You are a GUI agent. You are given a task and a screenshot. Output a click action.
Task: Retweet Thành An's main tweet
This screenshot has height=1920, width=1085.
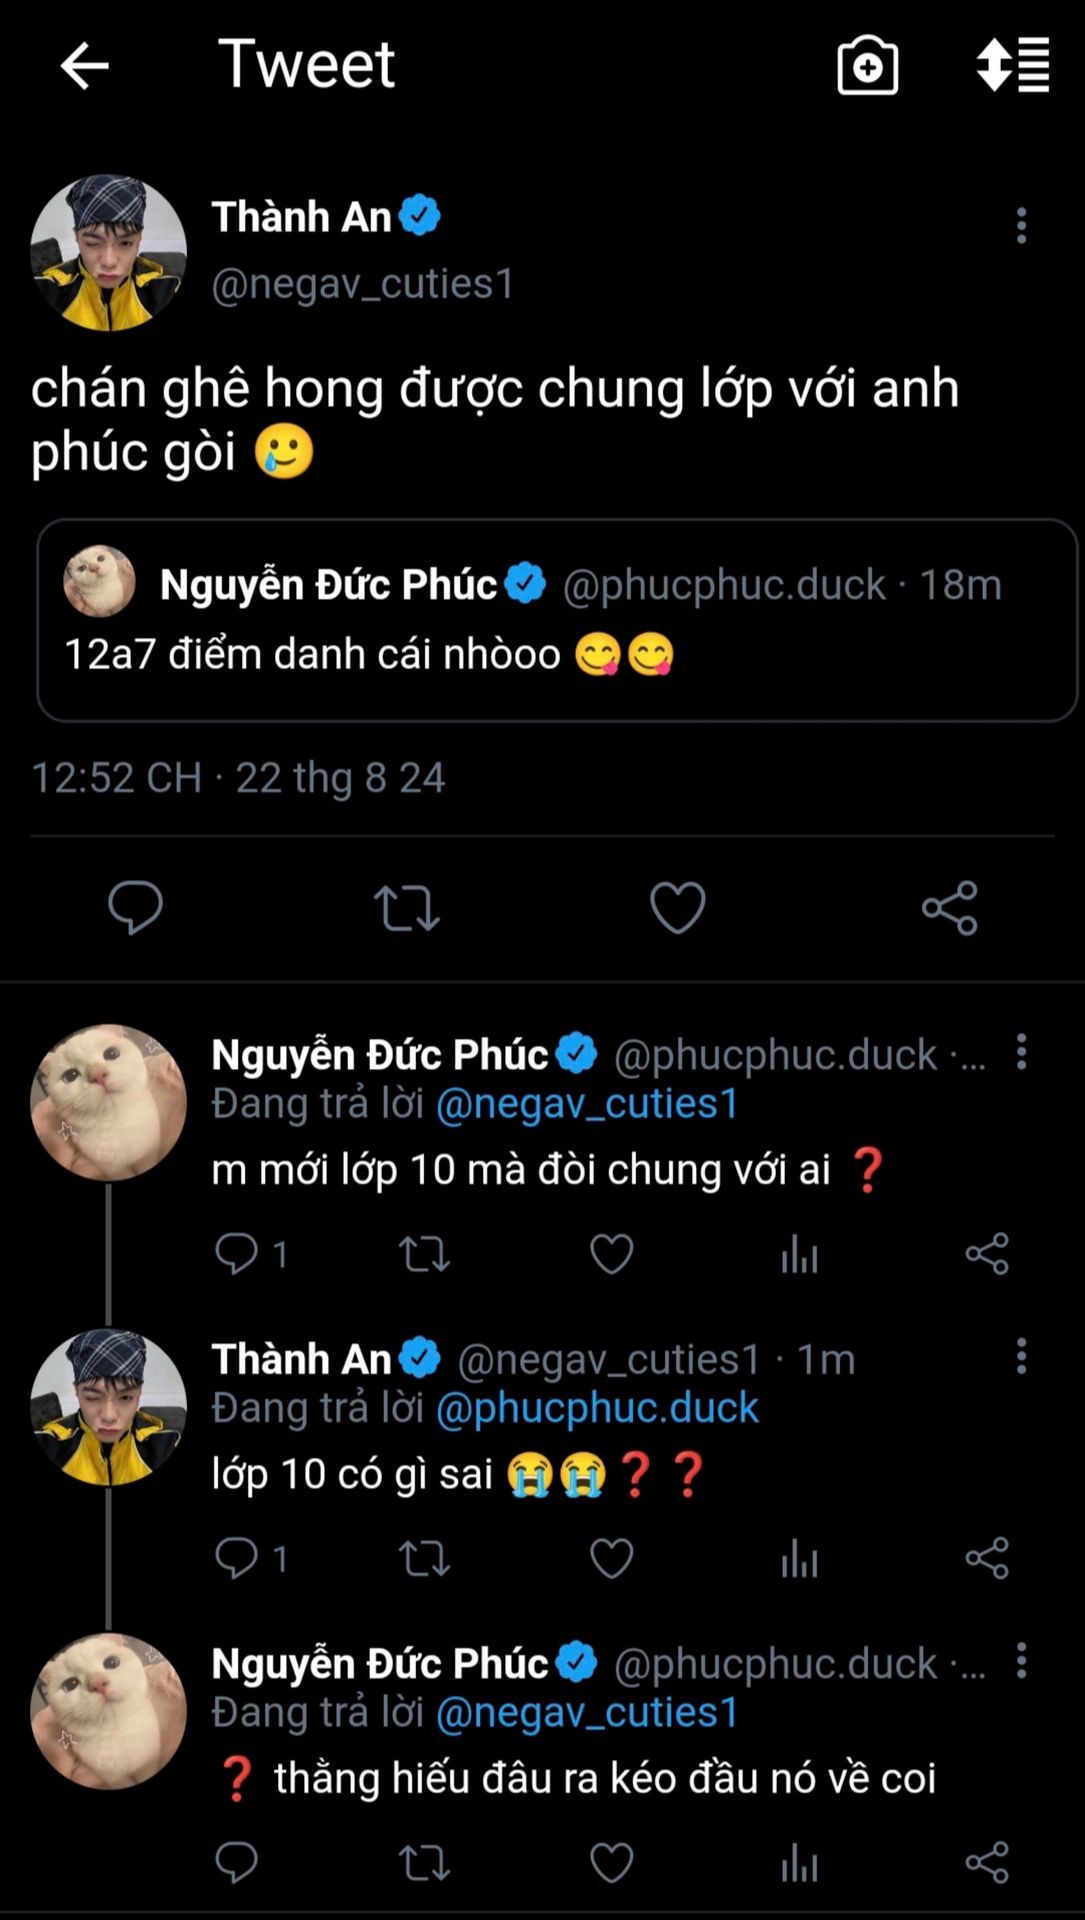[406, 907]
